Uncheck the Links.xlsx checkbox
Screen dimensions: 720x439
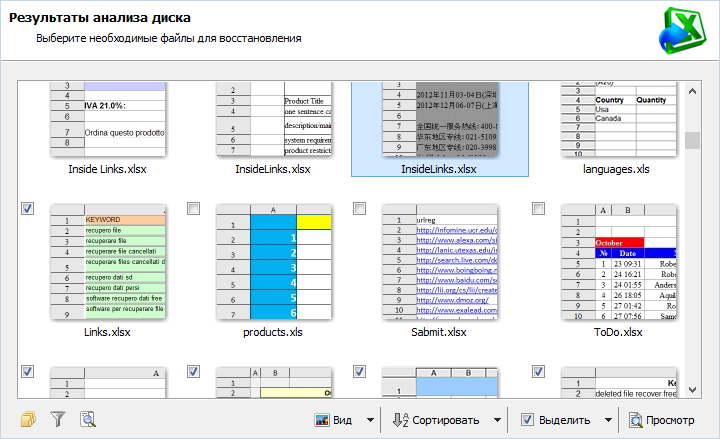pyautogui.click(x=28, y=208)
